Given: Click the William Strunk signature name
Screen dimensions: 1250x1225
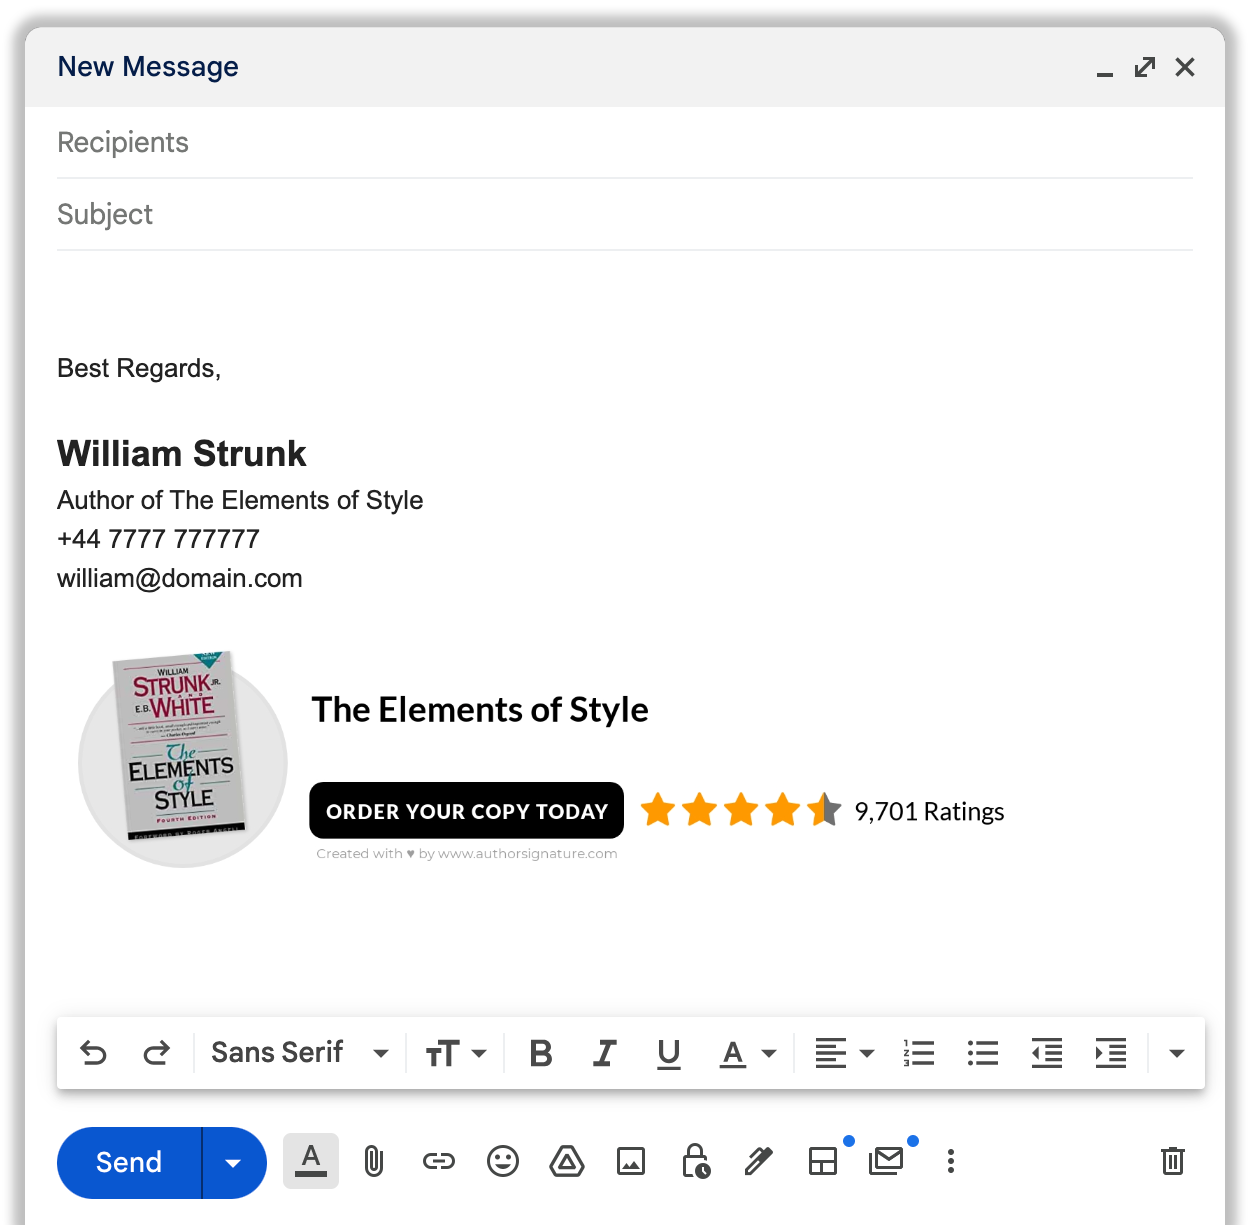Looking at the screenshot, I should tap(182, 453).
